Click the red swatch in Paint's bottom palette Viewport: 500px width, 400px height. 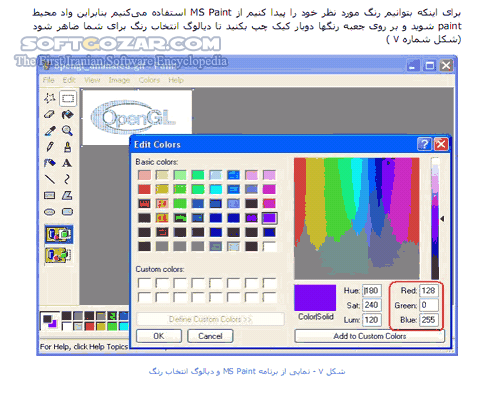[89, 326]
